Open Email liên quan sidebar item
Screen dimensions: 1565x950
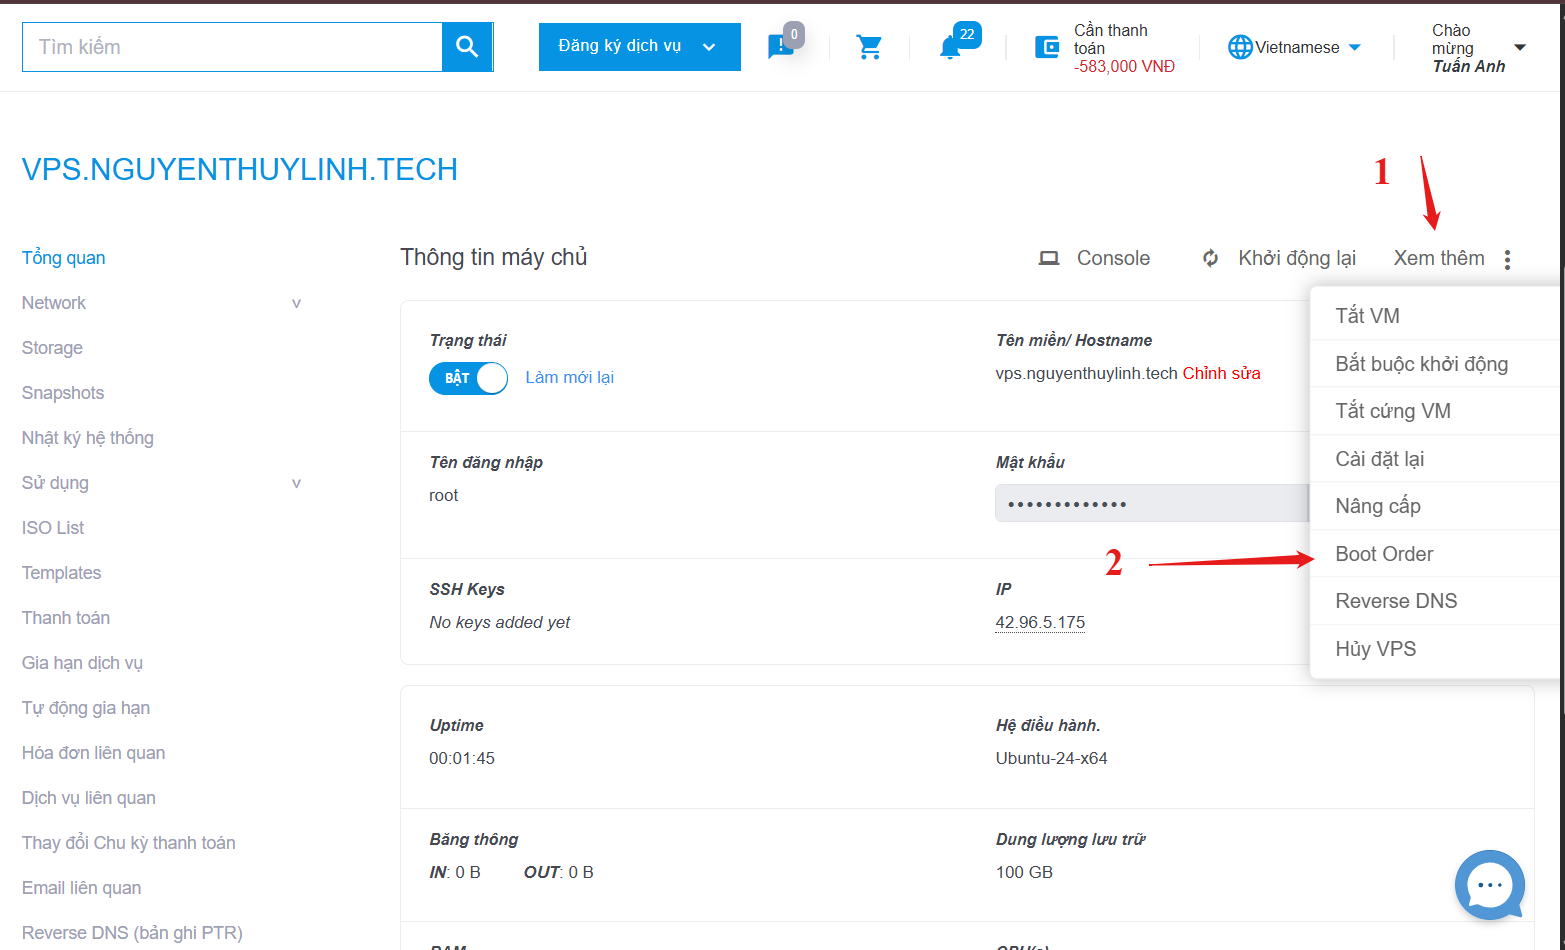click(x=82, y=888)
